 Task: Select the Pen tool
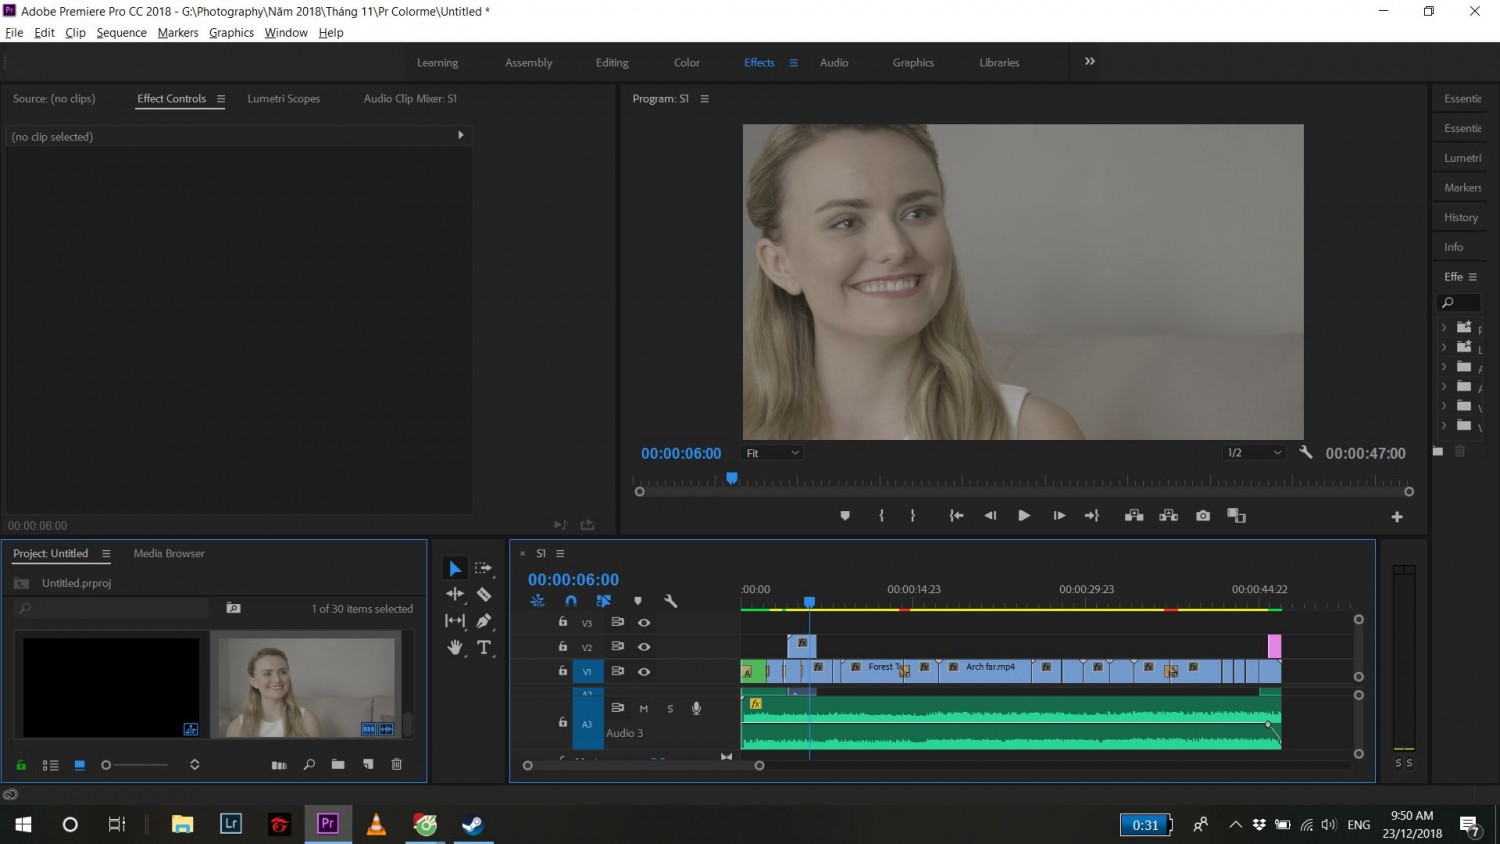(x=484, y=621)
